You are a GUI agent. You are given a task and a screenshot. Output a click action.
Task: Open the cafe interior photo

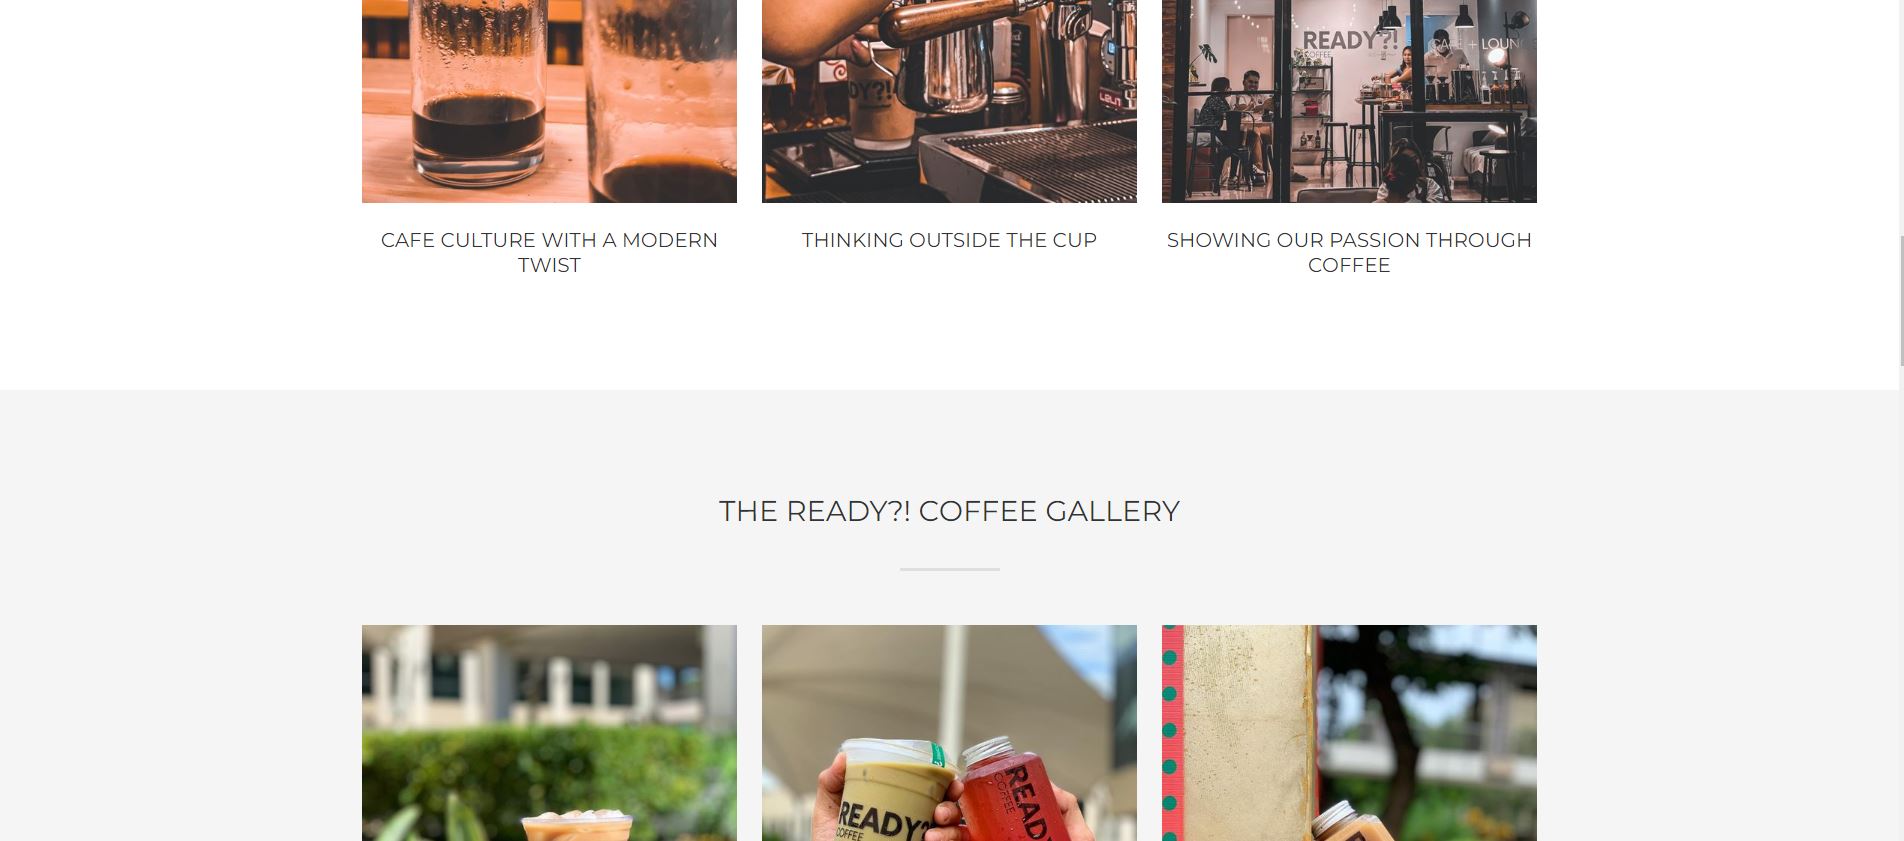1349,101
